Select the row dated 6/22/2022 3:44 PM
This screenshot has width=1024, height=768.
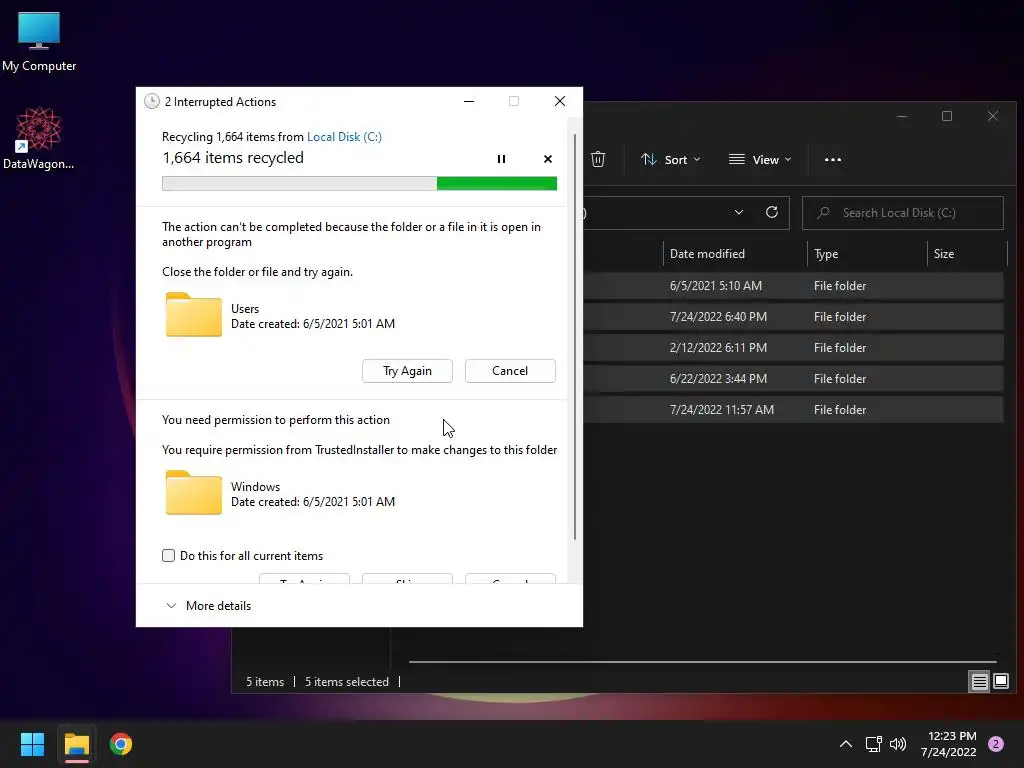(x=793, y=379)
